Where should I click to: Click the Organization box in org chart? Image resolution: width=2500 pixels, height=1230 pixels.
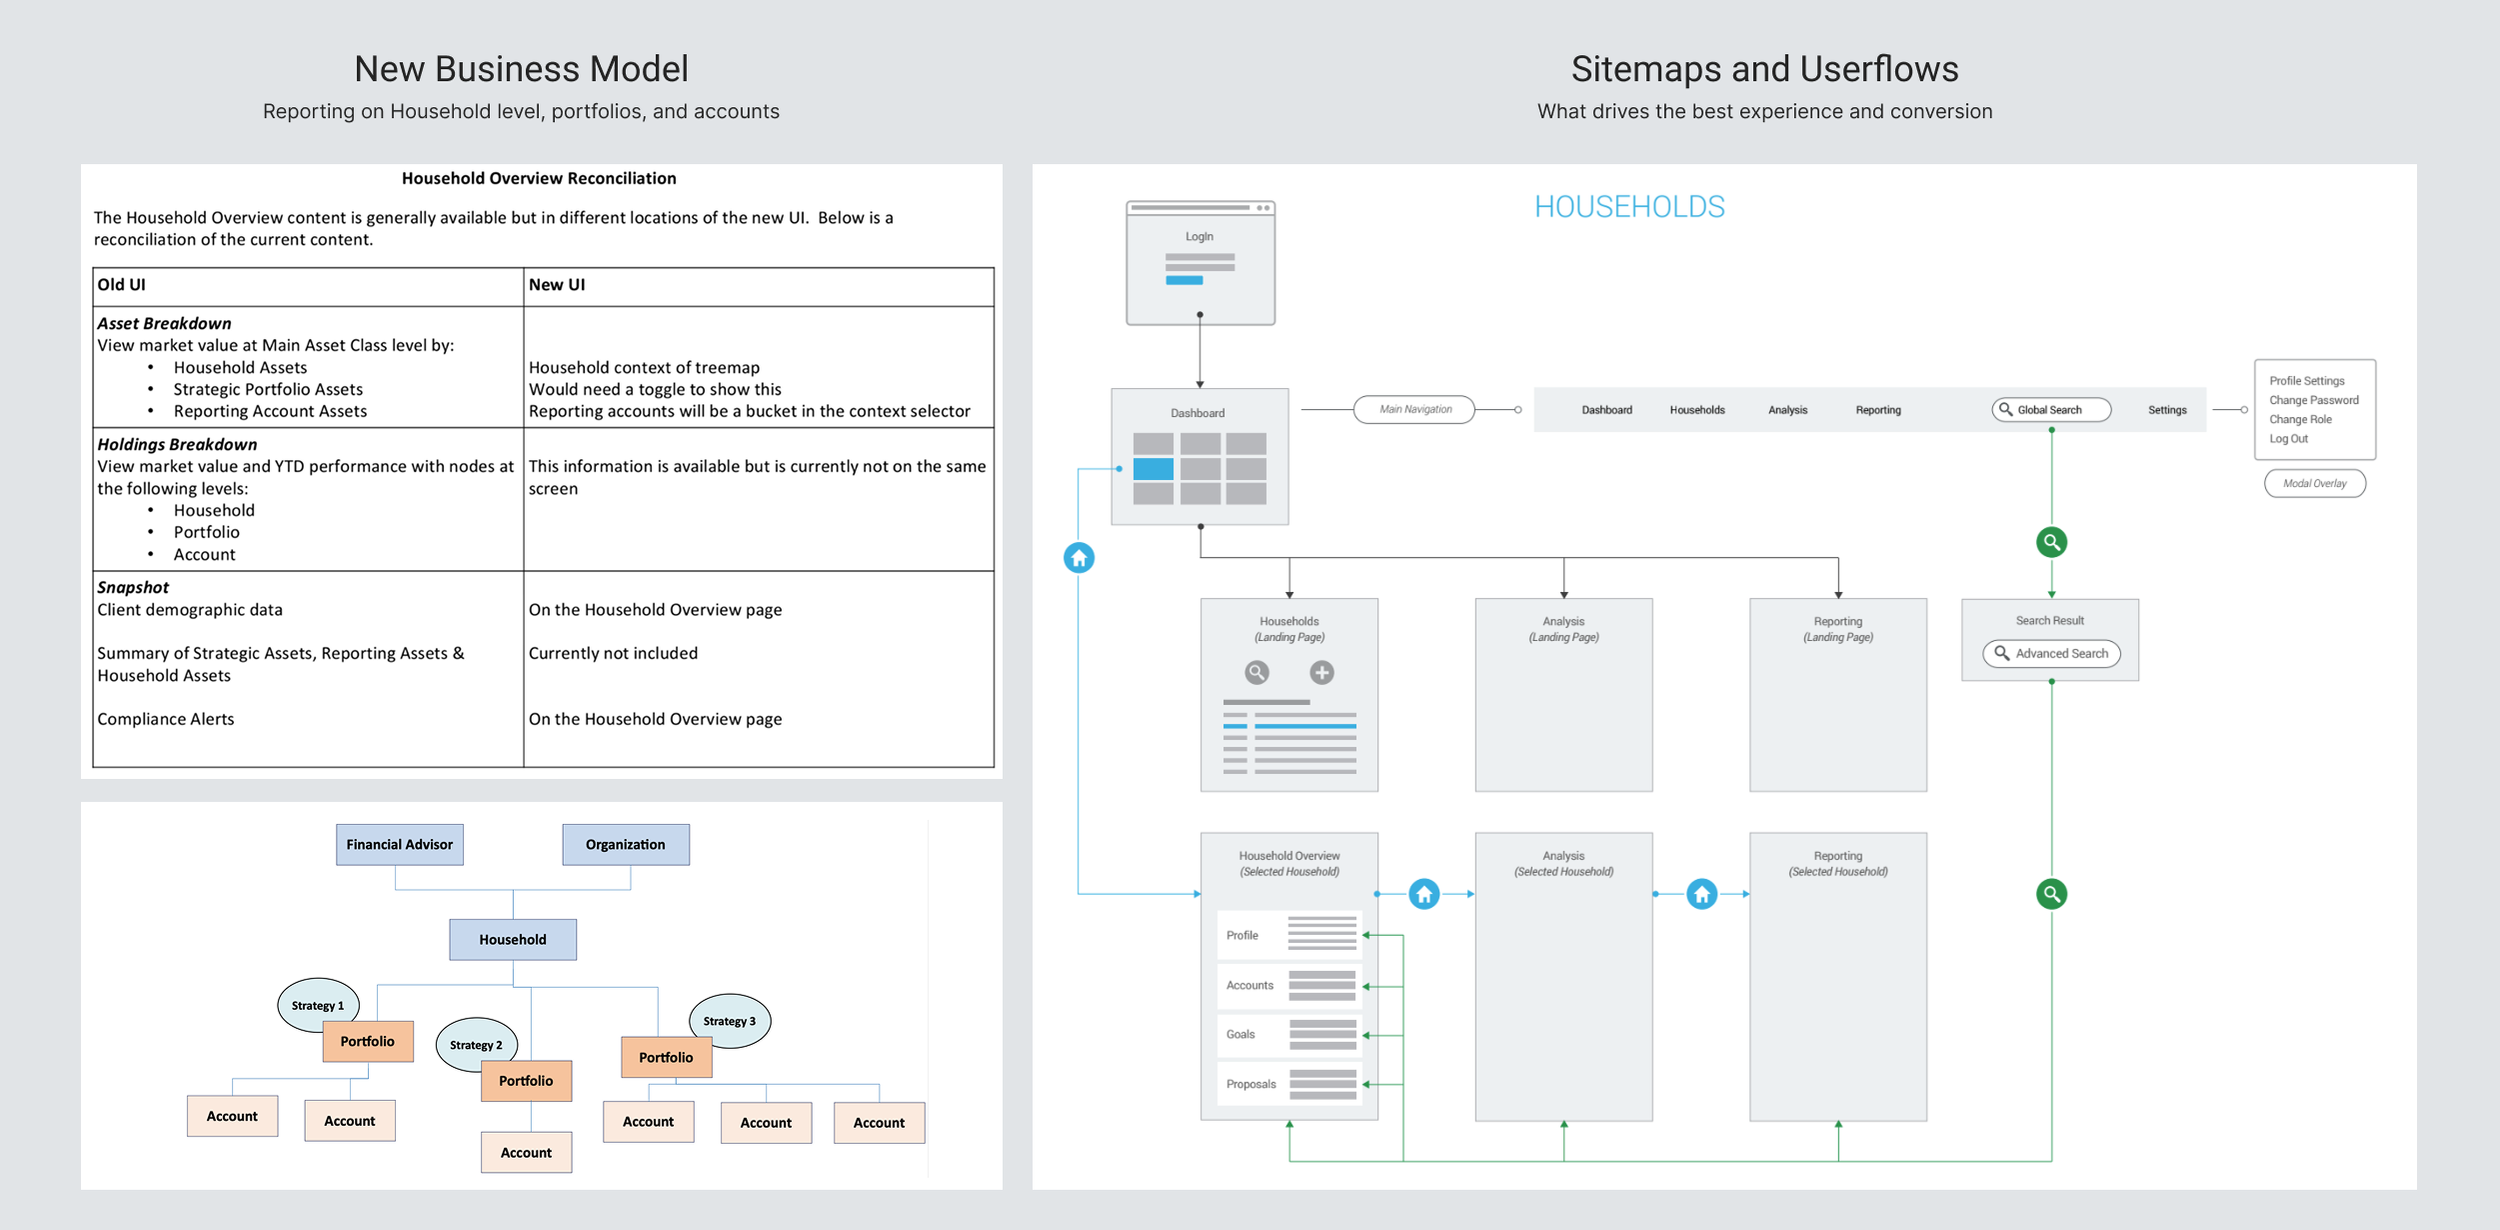625,844
